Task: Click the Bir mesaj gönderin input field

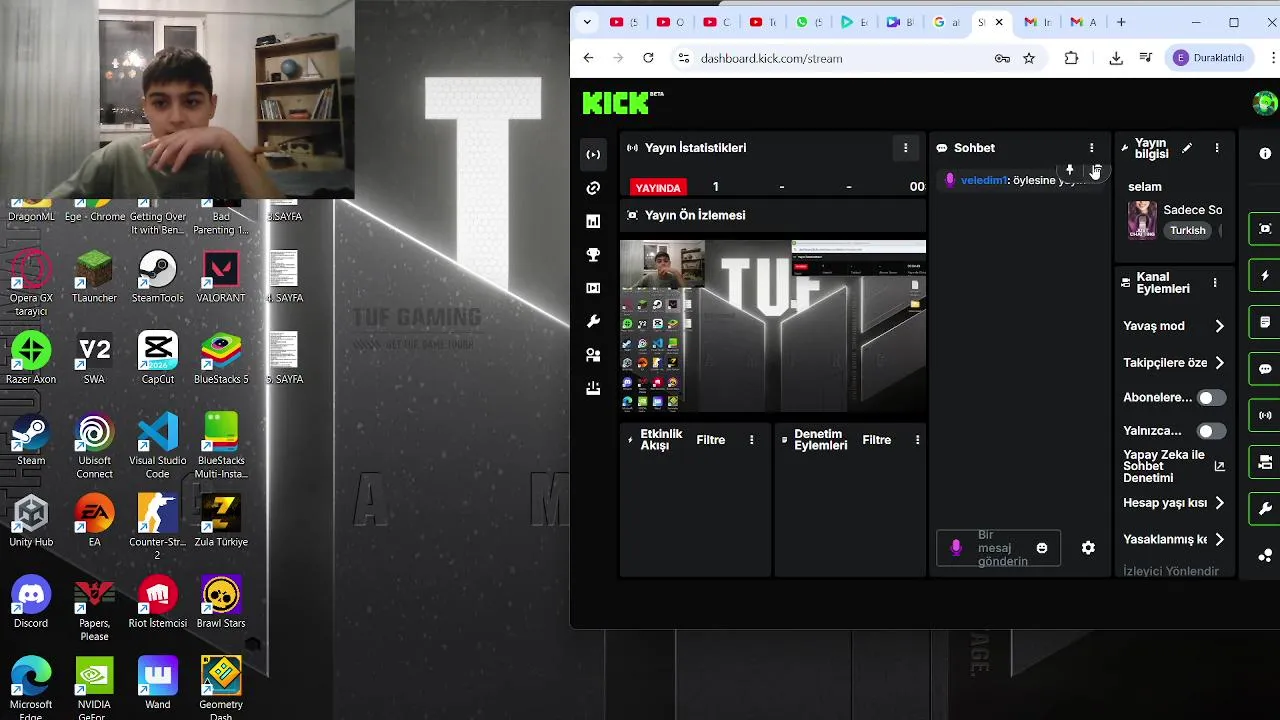Action: point(998,548)
